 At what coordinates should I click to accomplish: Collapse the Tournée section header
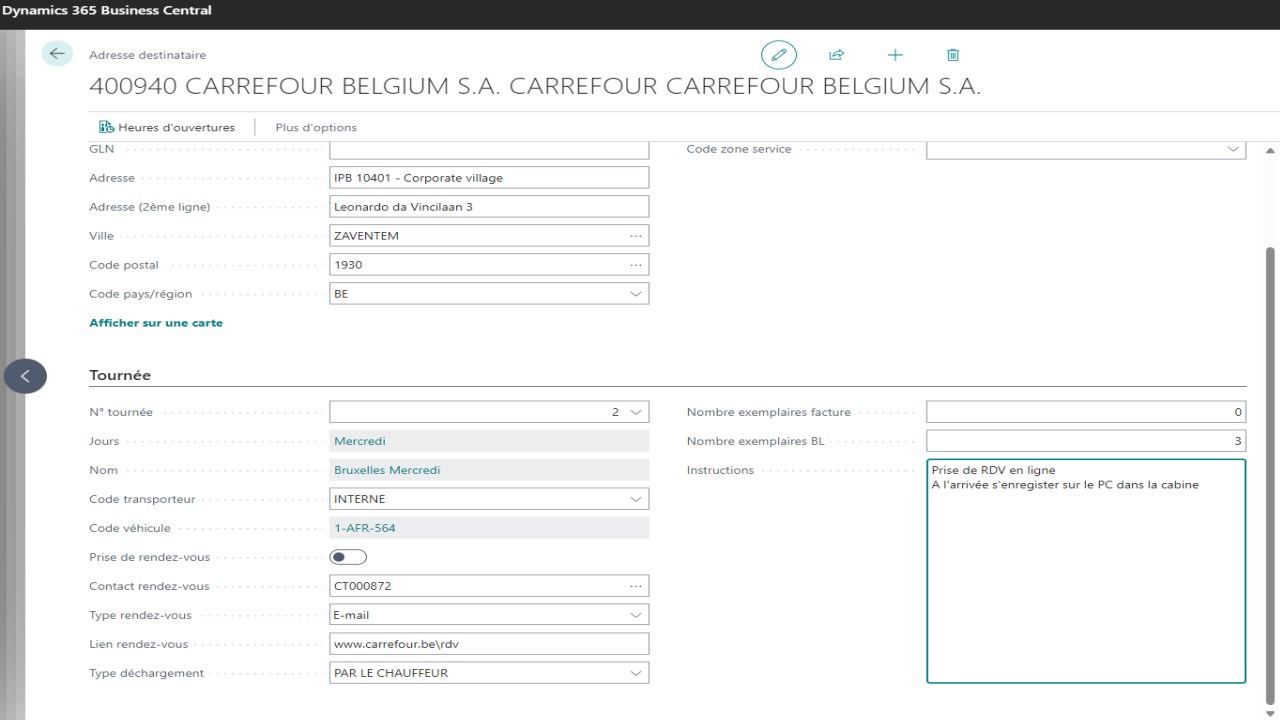(x=120, y=375)
